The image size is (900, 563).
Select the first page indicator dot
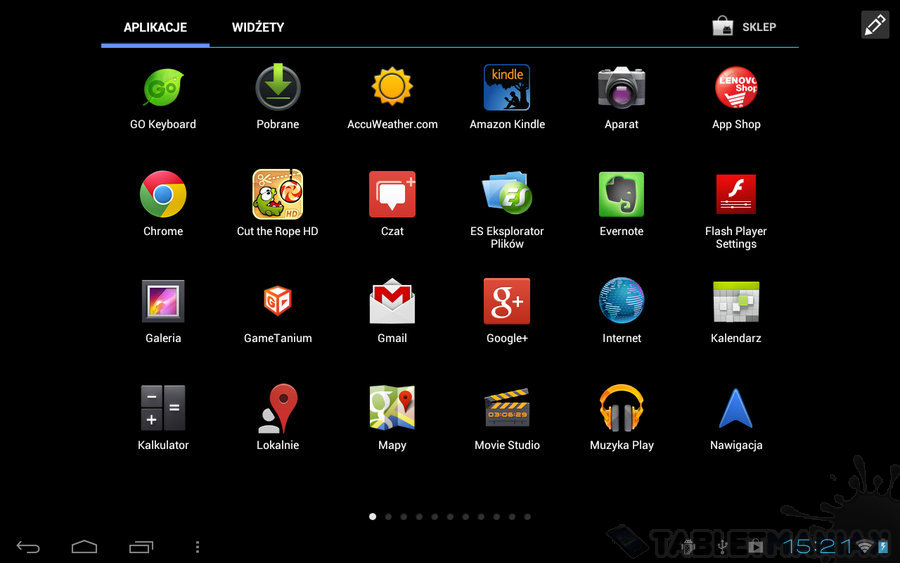click(x=373, y=517)
